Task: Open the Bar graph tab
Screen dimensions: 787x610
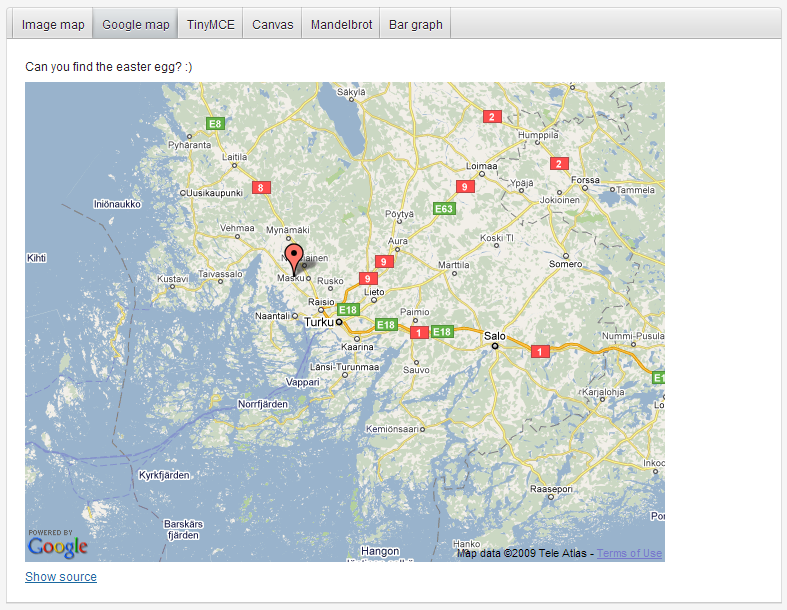Action: pyautogui.click(x=416, y=25)
